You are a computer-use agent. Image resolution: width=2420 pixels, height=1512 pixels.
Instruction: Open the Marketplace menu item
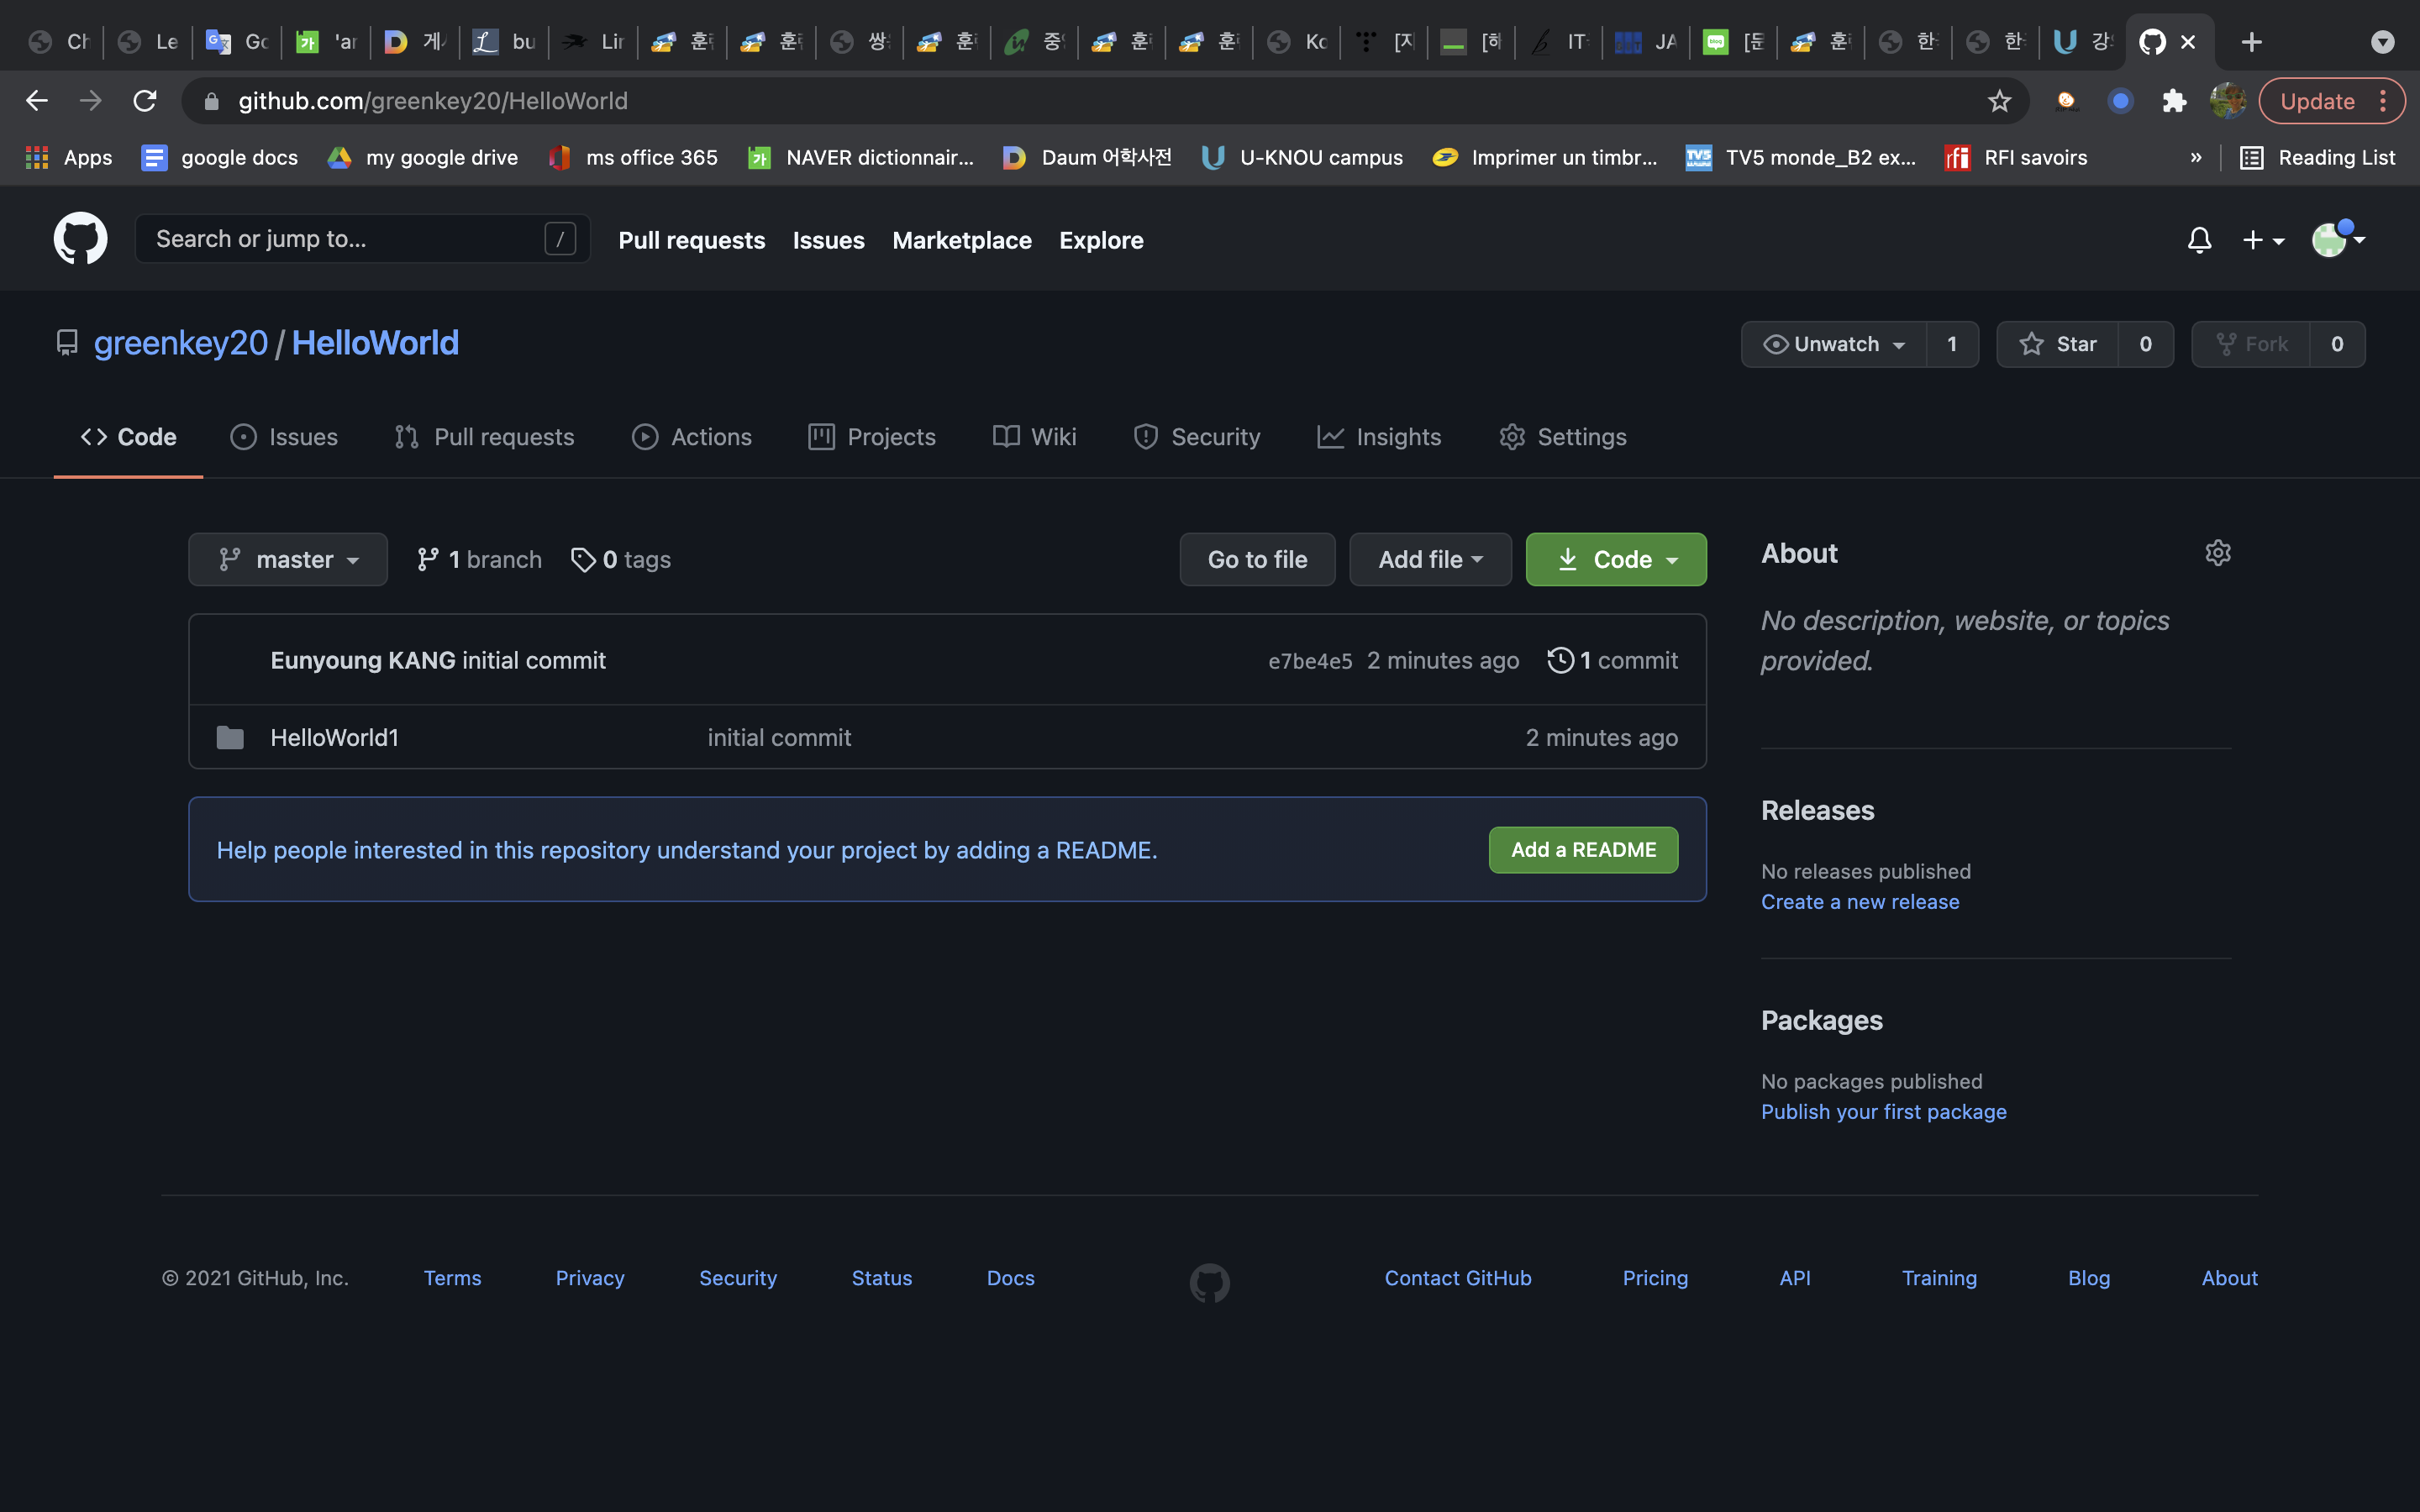961,240
